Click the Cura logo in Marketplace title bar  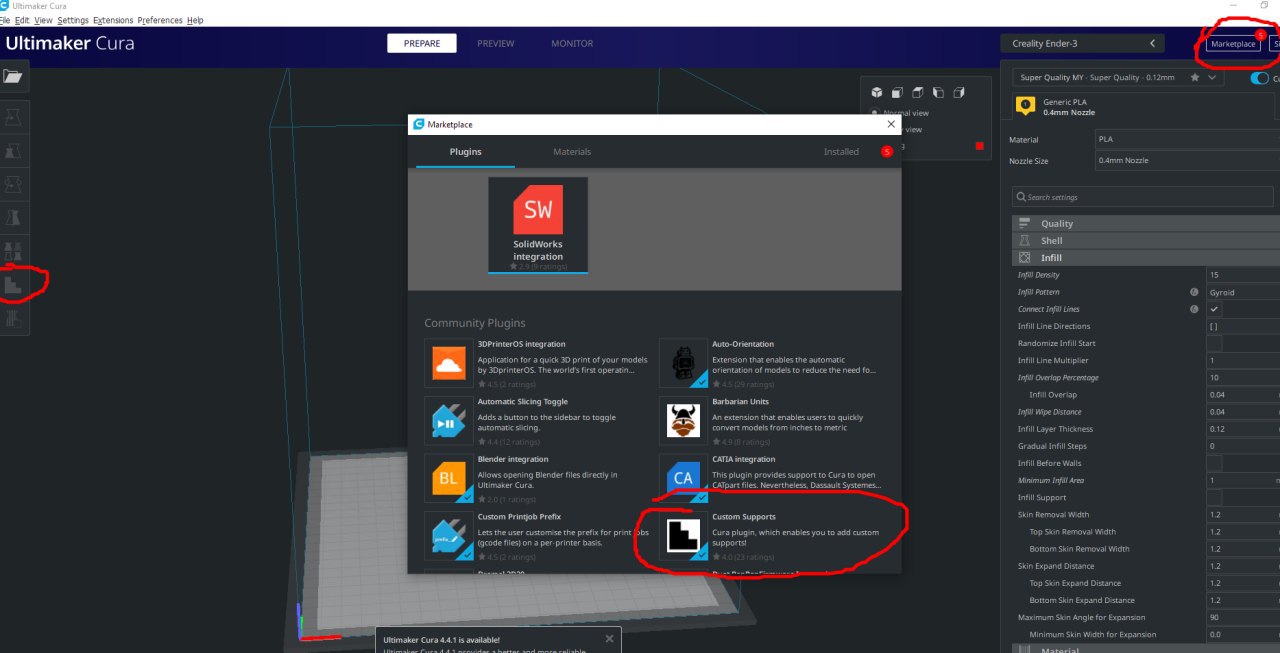point(418,124)
